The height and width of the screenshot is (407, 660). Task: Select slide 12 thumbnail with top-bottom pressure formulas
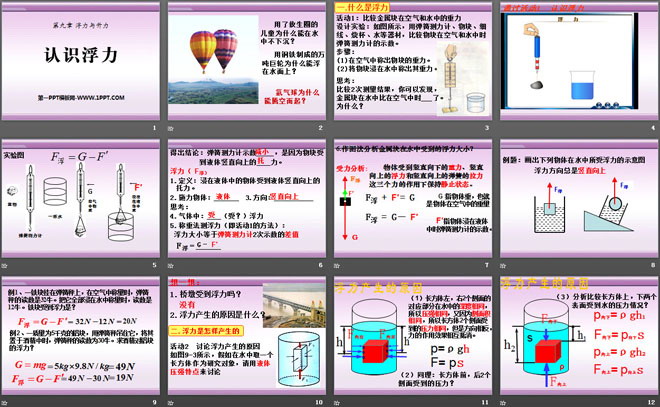coord(579,336)
